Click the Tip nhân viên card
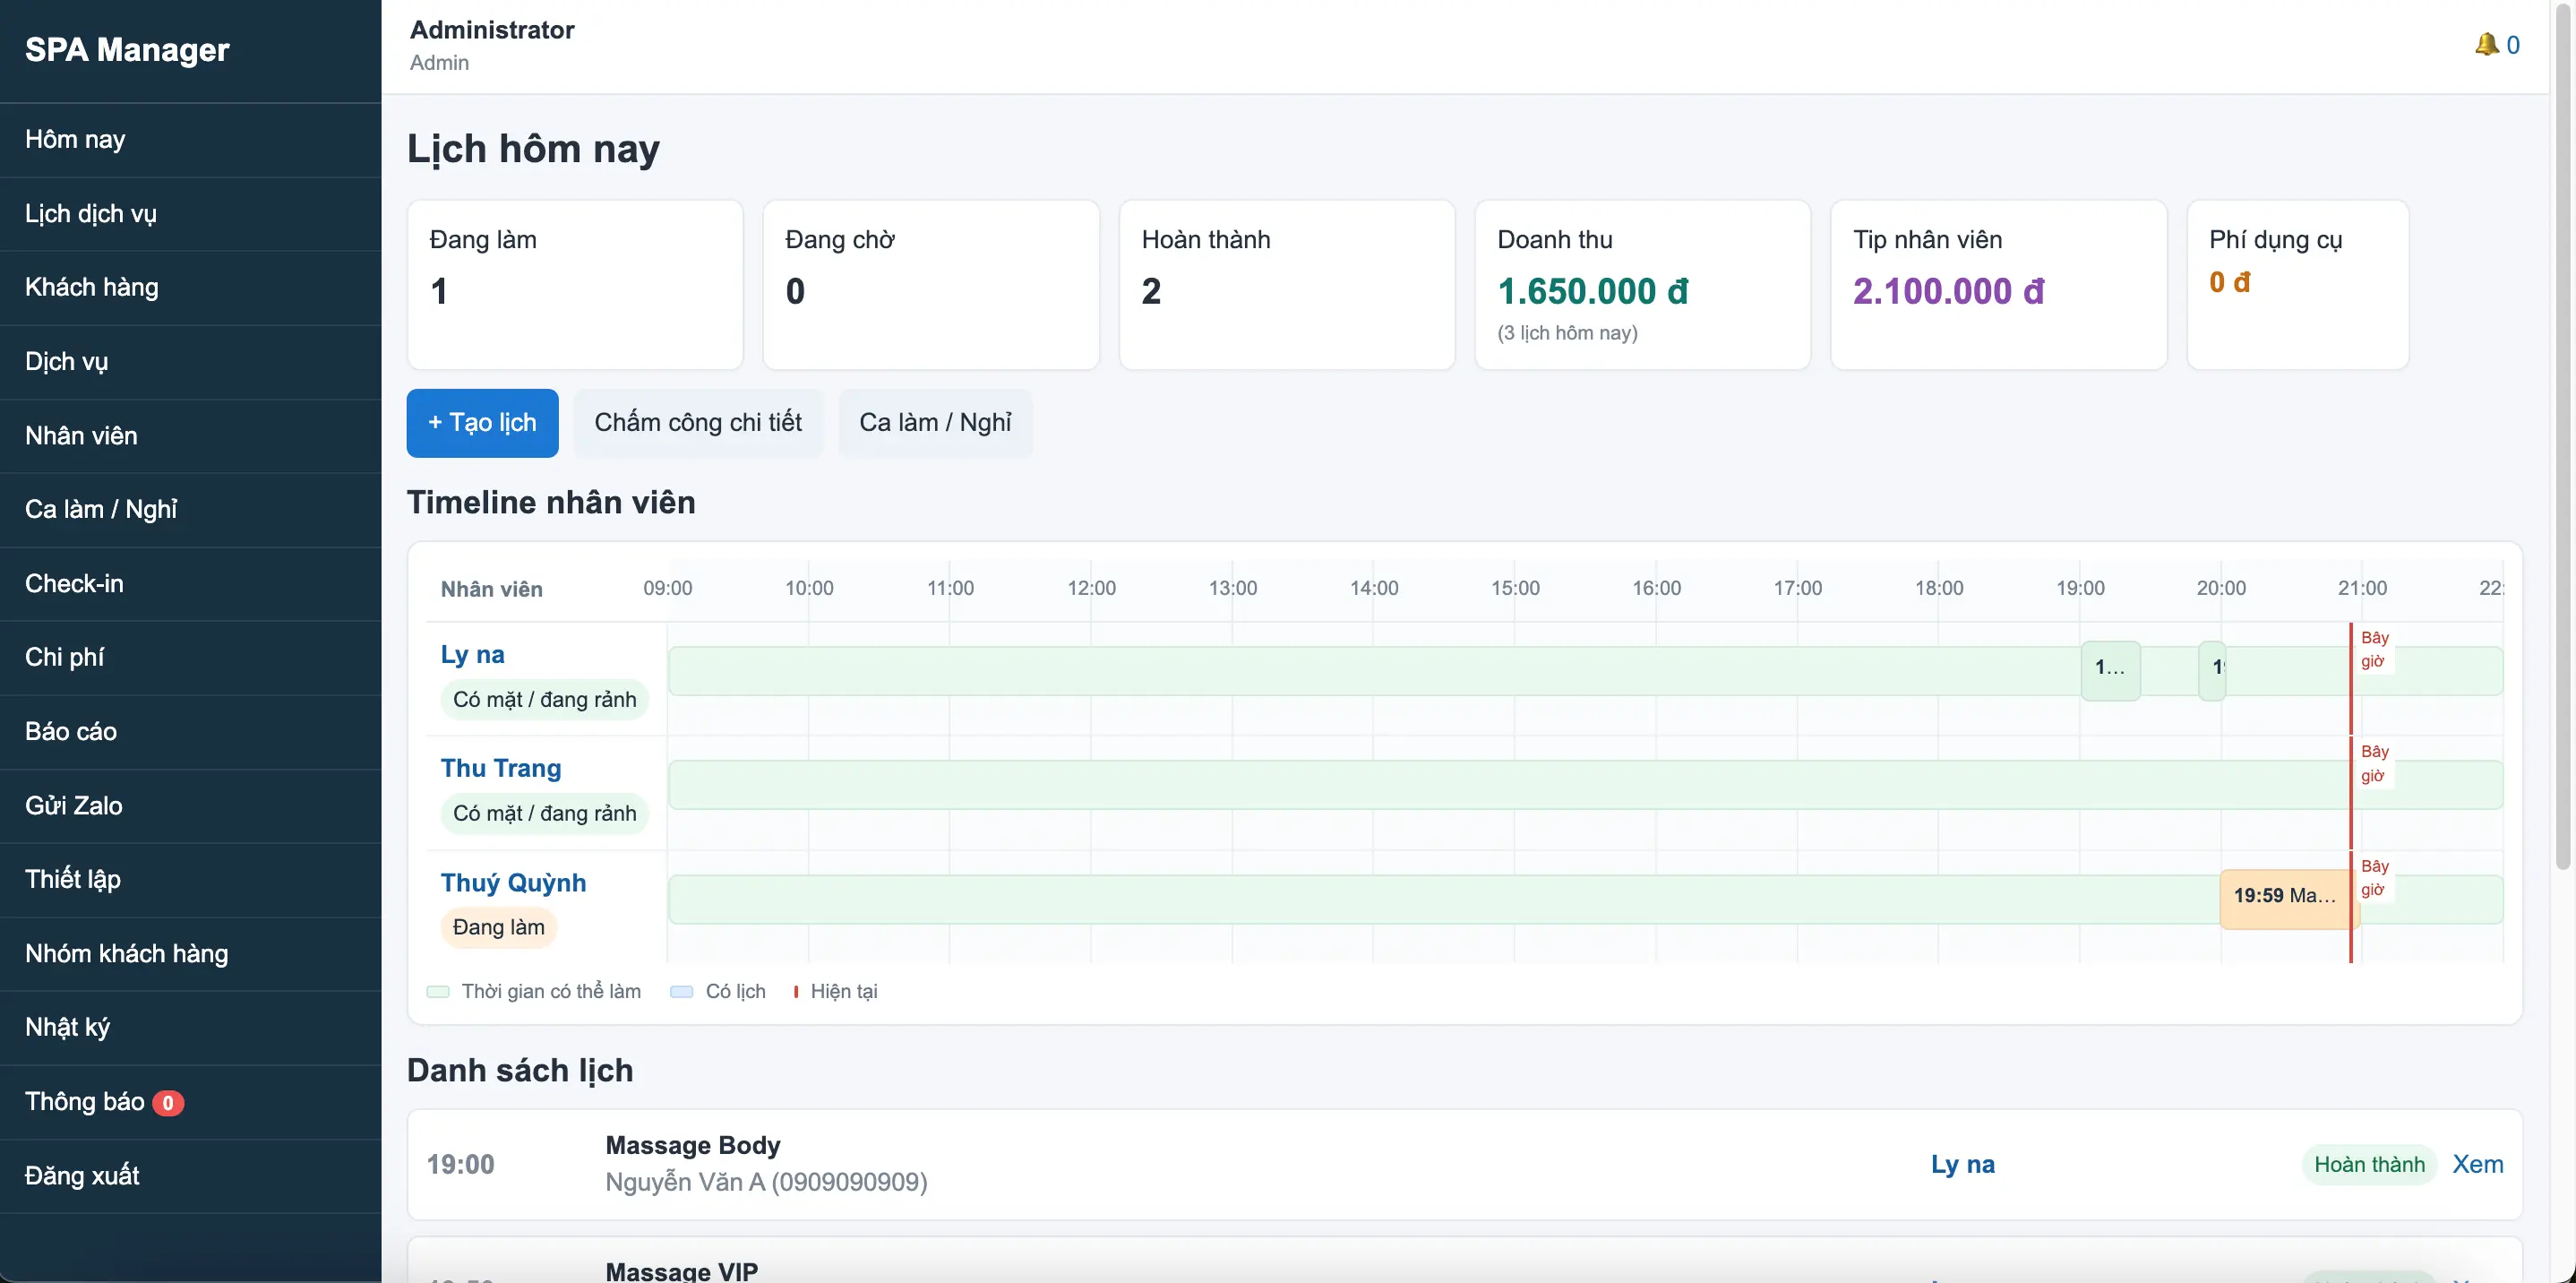Screen dimensions: 2576x1283 coord(1999,285)
